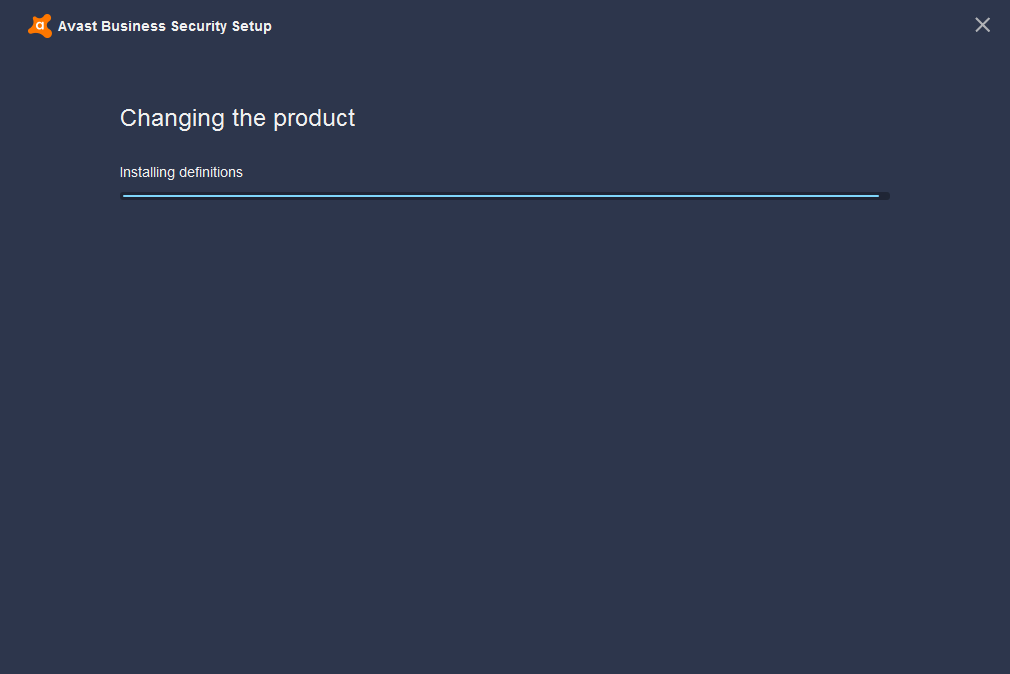
Task: Click the dark unfilled end of progress bar
Action: (x=884, y=196)
